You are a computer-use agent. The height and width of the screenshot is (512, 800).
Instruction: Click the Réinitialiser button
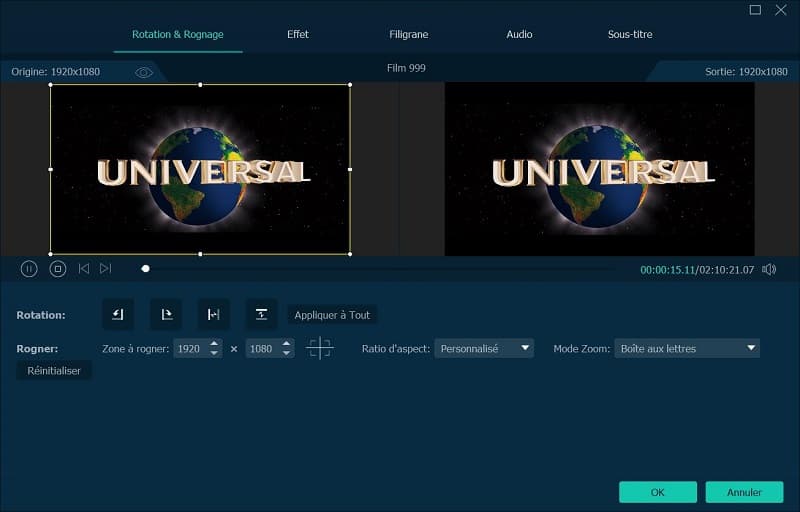pyautogui.click(x=54, y=371)
